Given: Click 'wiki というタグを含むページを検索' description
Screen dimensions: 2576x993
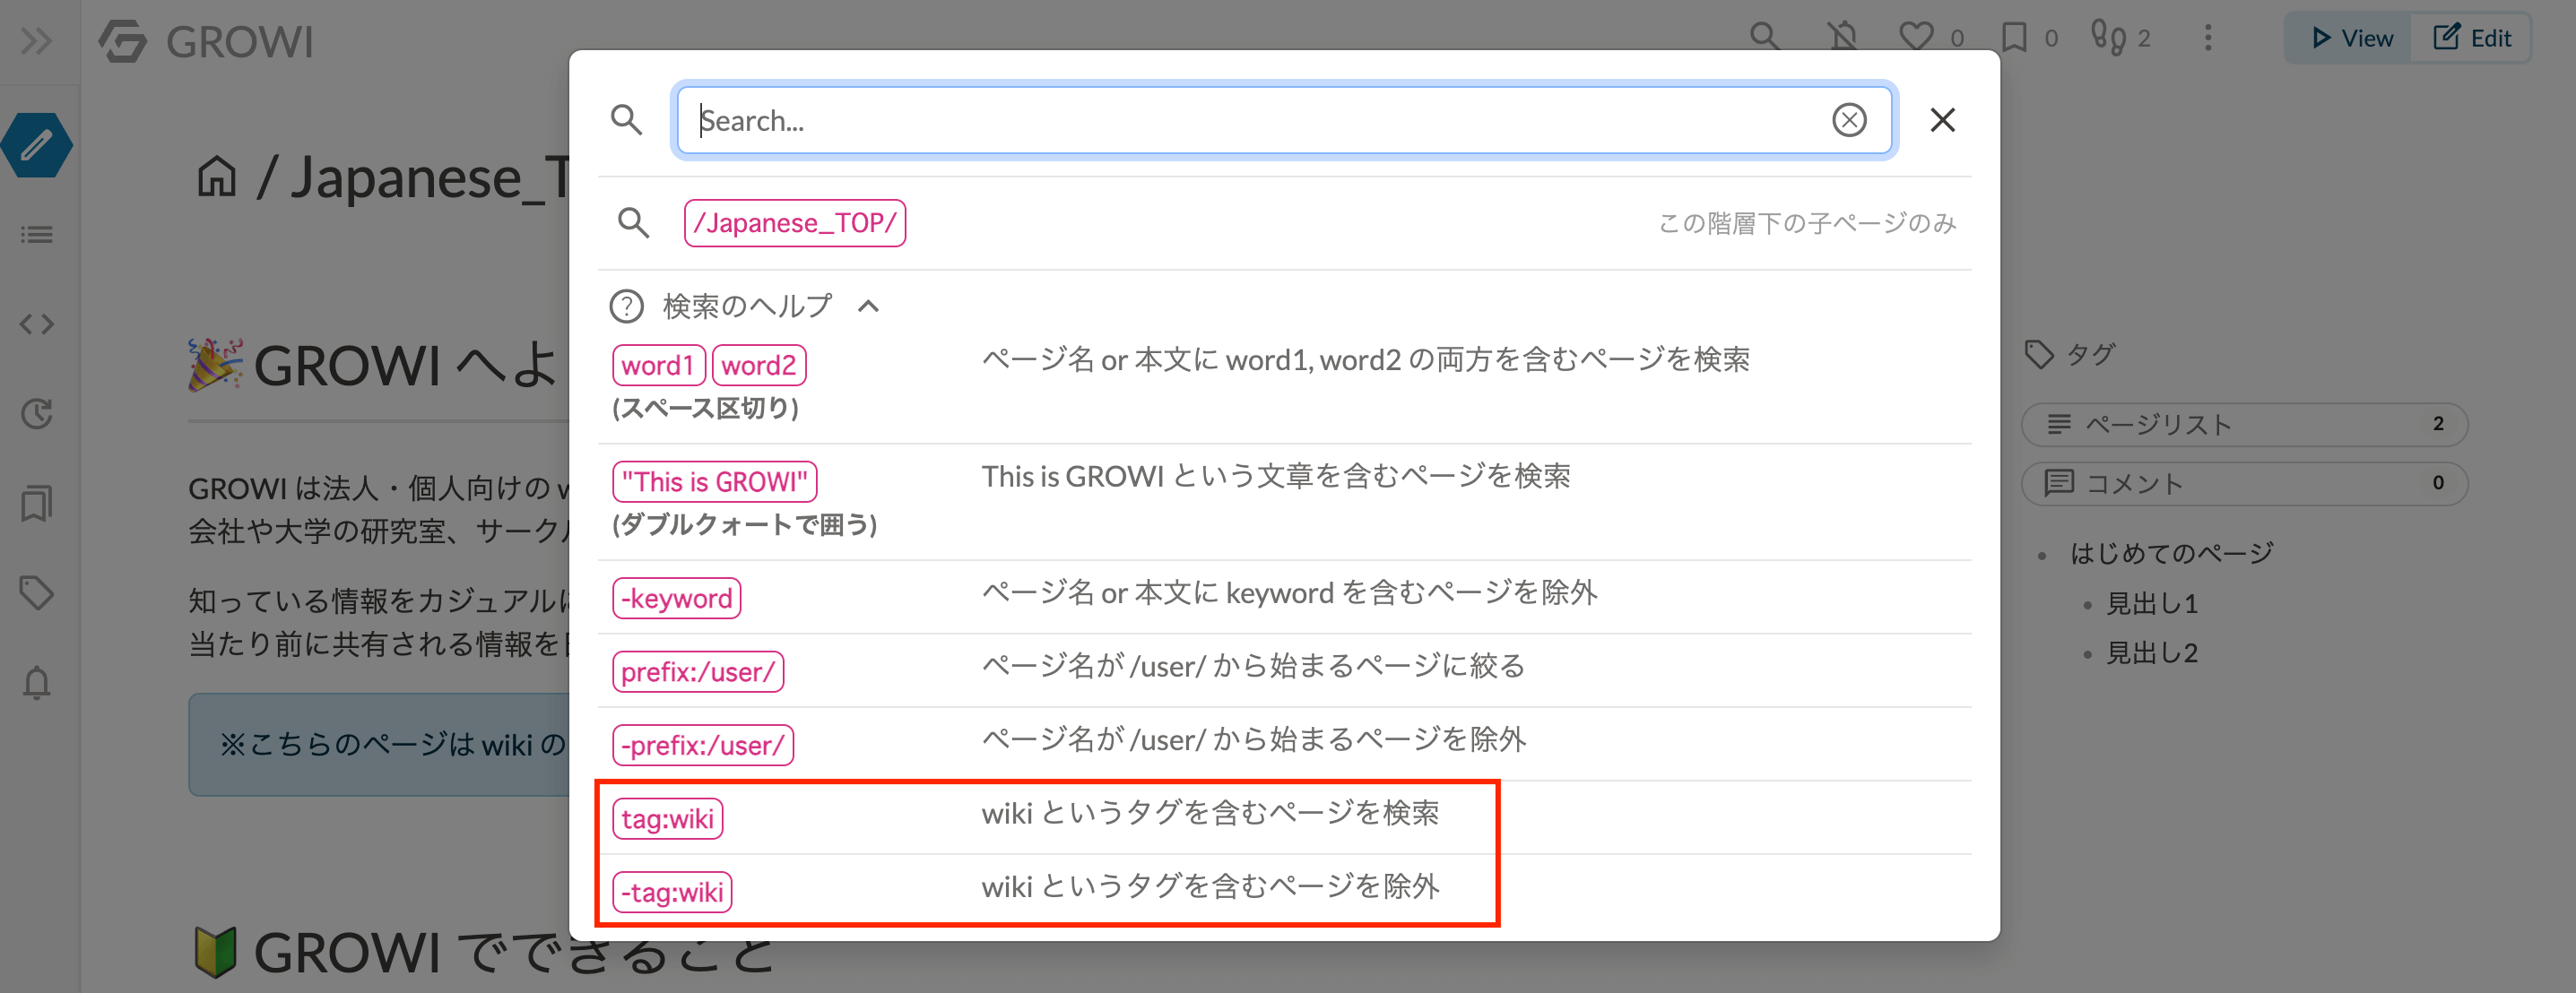Looking at the screenshot, I should 1210,813.
